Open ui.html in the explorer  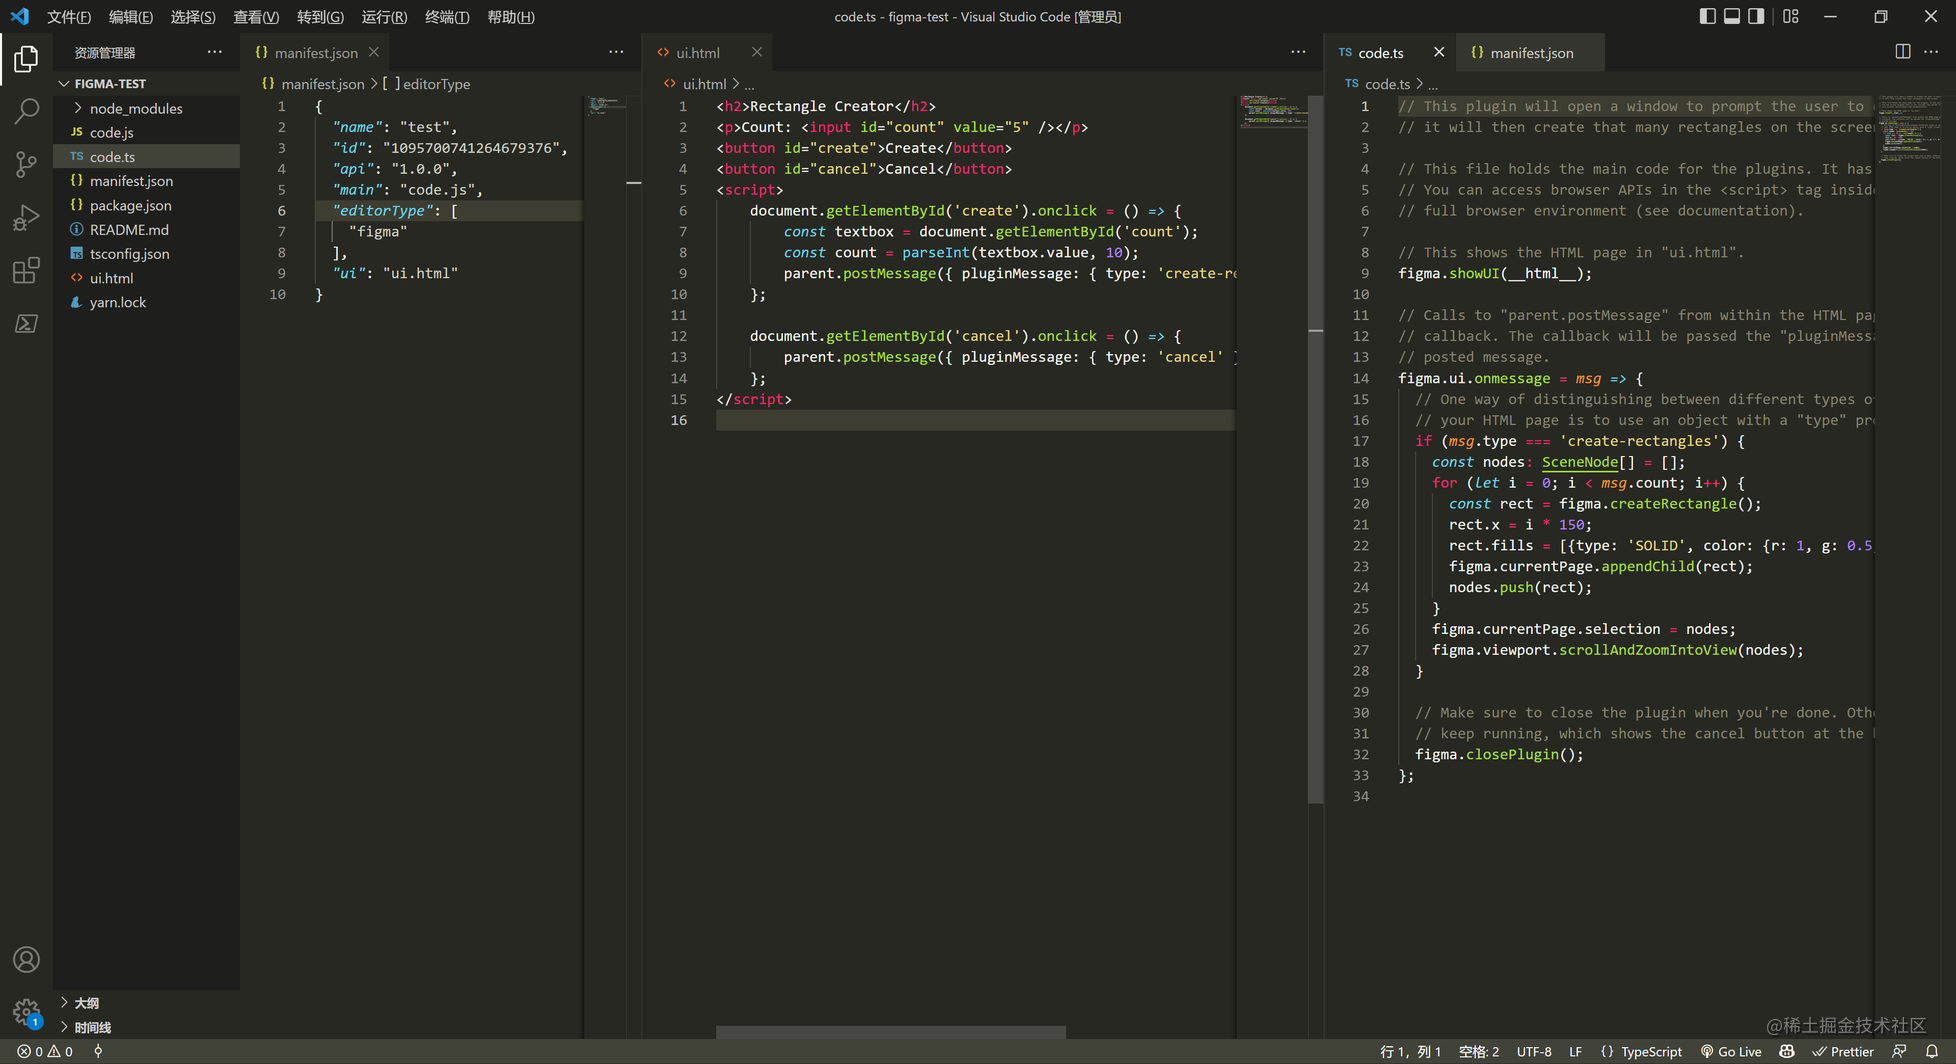(x=146, y=278)
